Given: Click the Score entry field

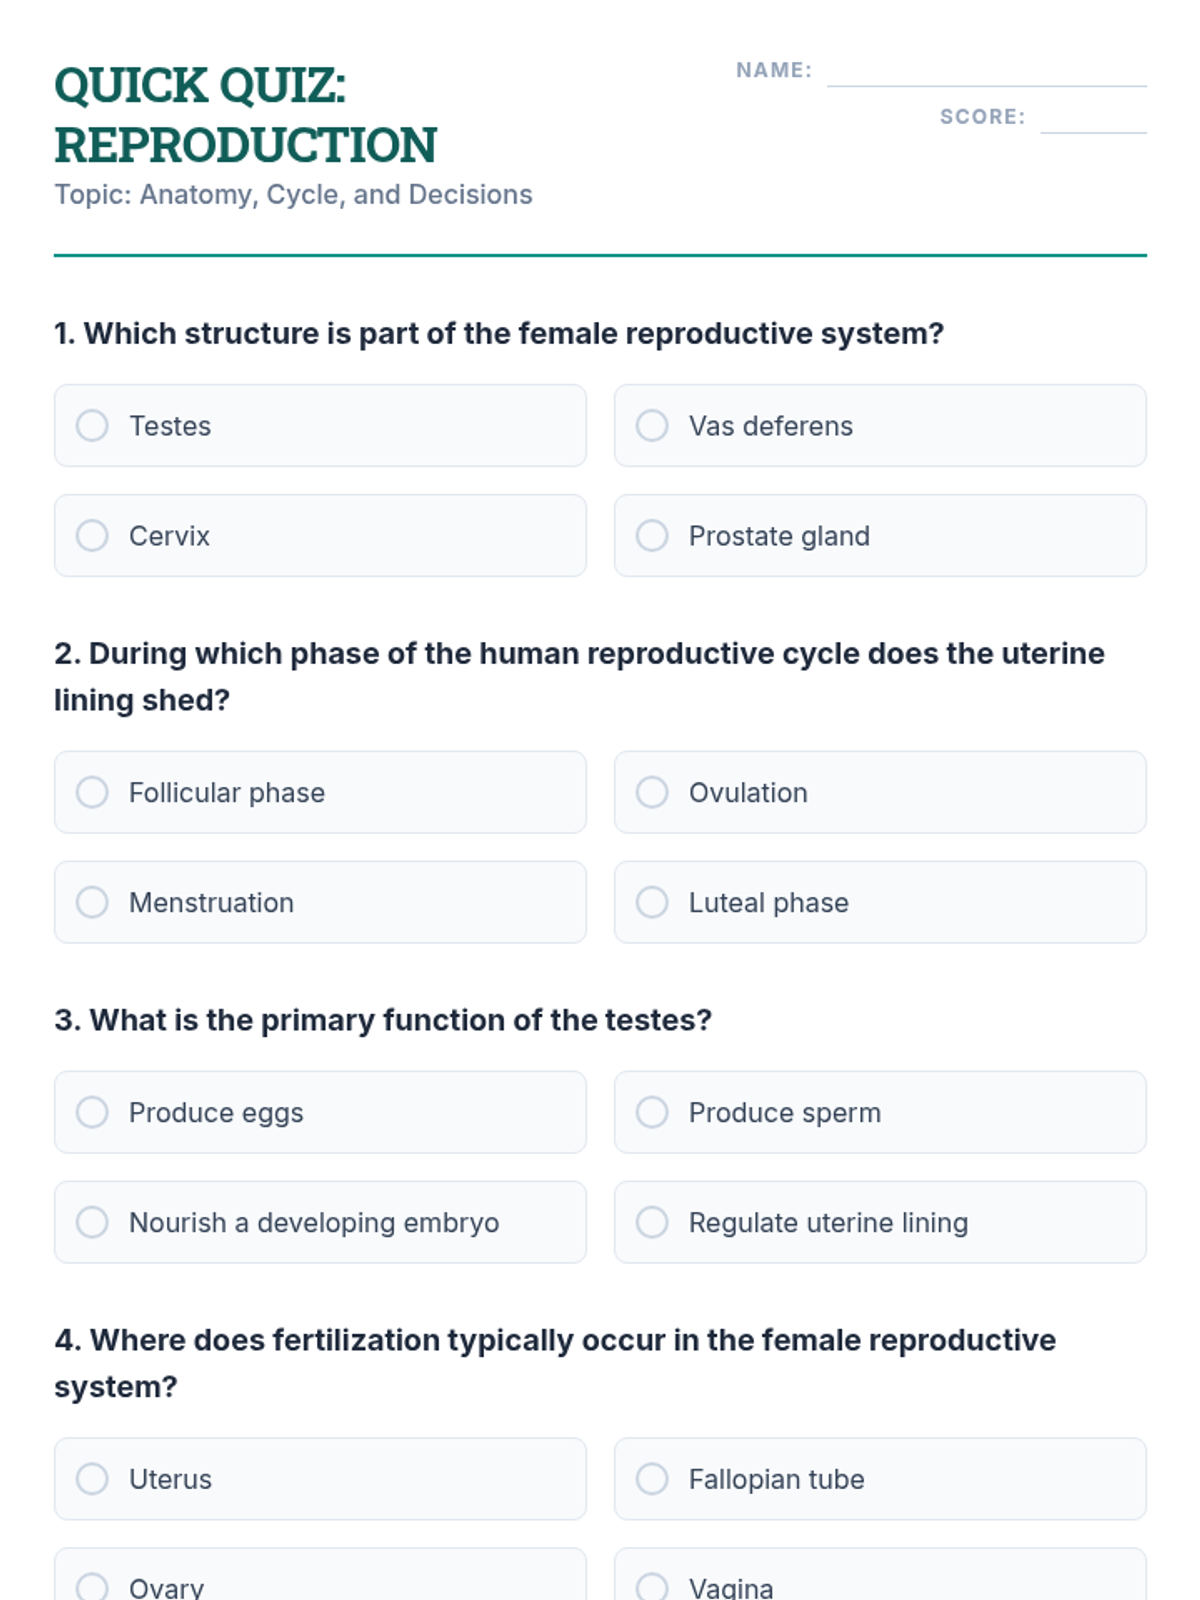Looking at the screenshot, I should coord(1093,118).
